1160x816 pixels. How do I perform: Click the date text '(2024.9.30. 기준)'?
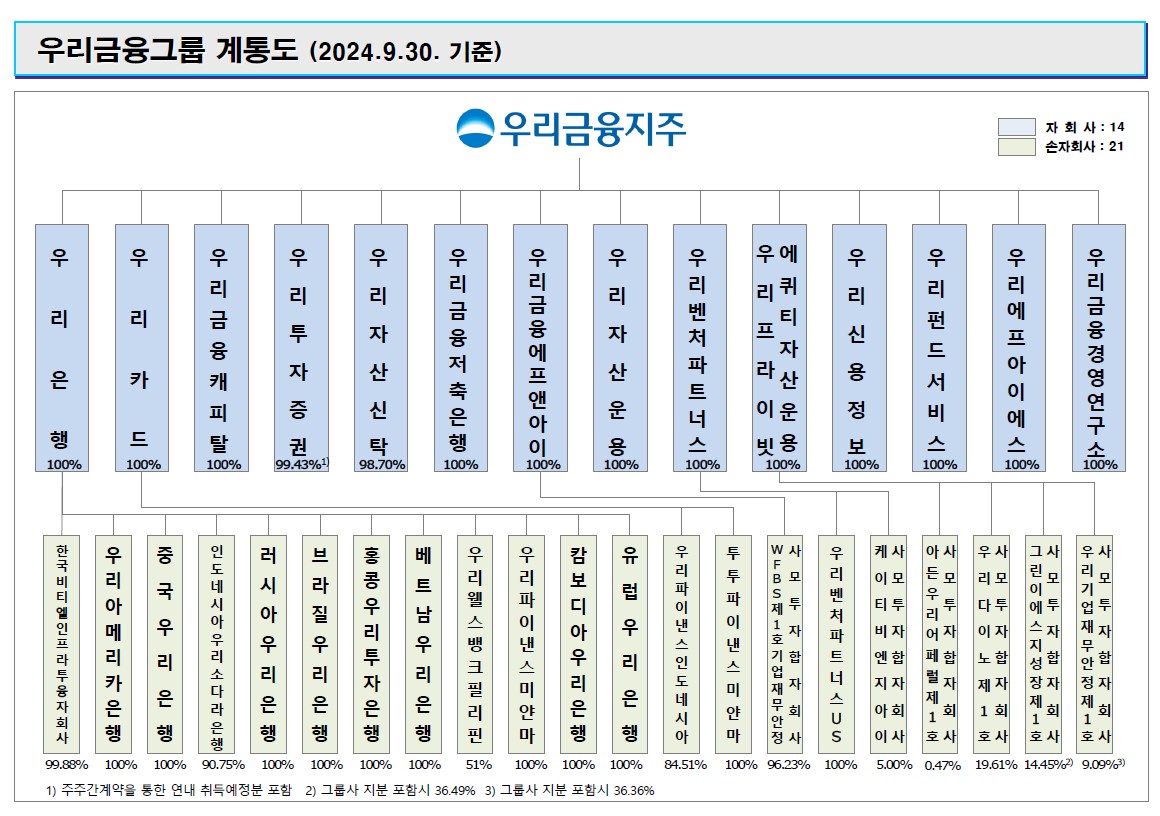click(x=406, y=51)
